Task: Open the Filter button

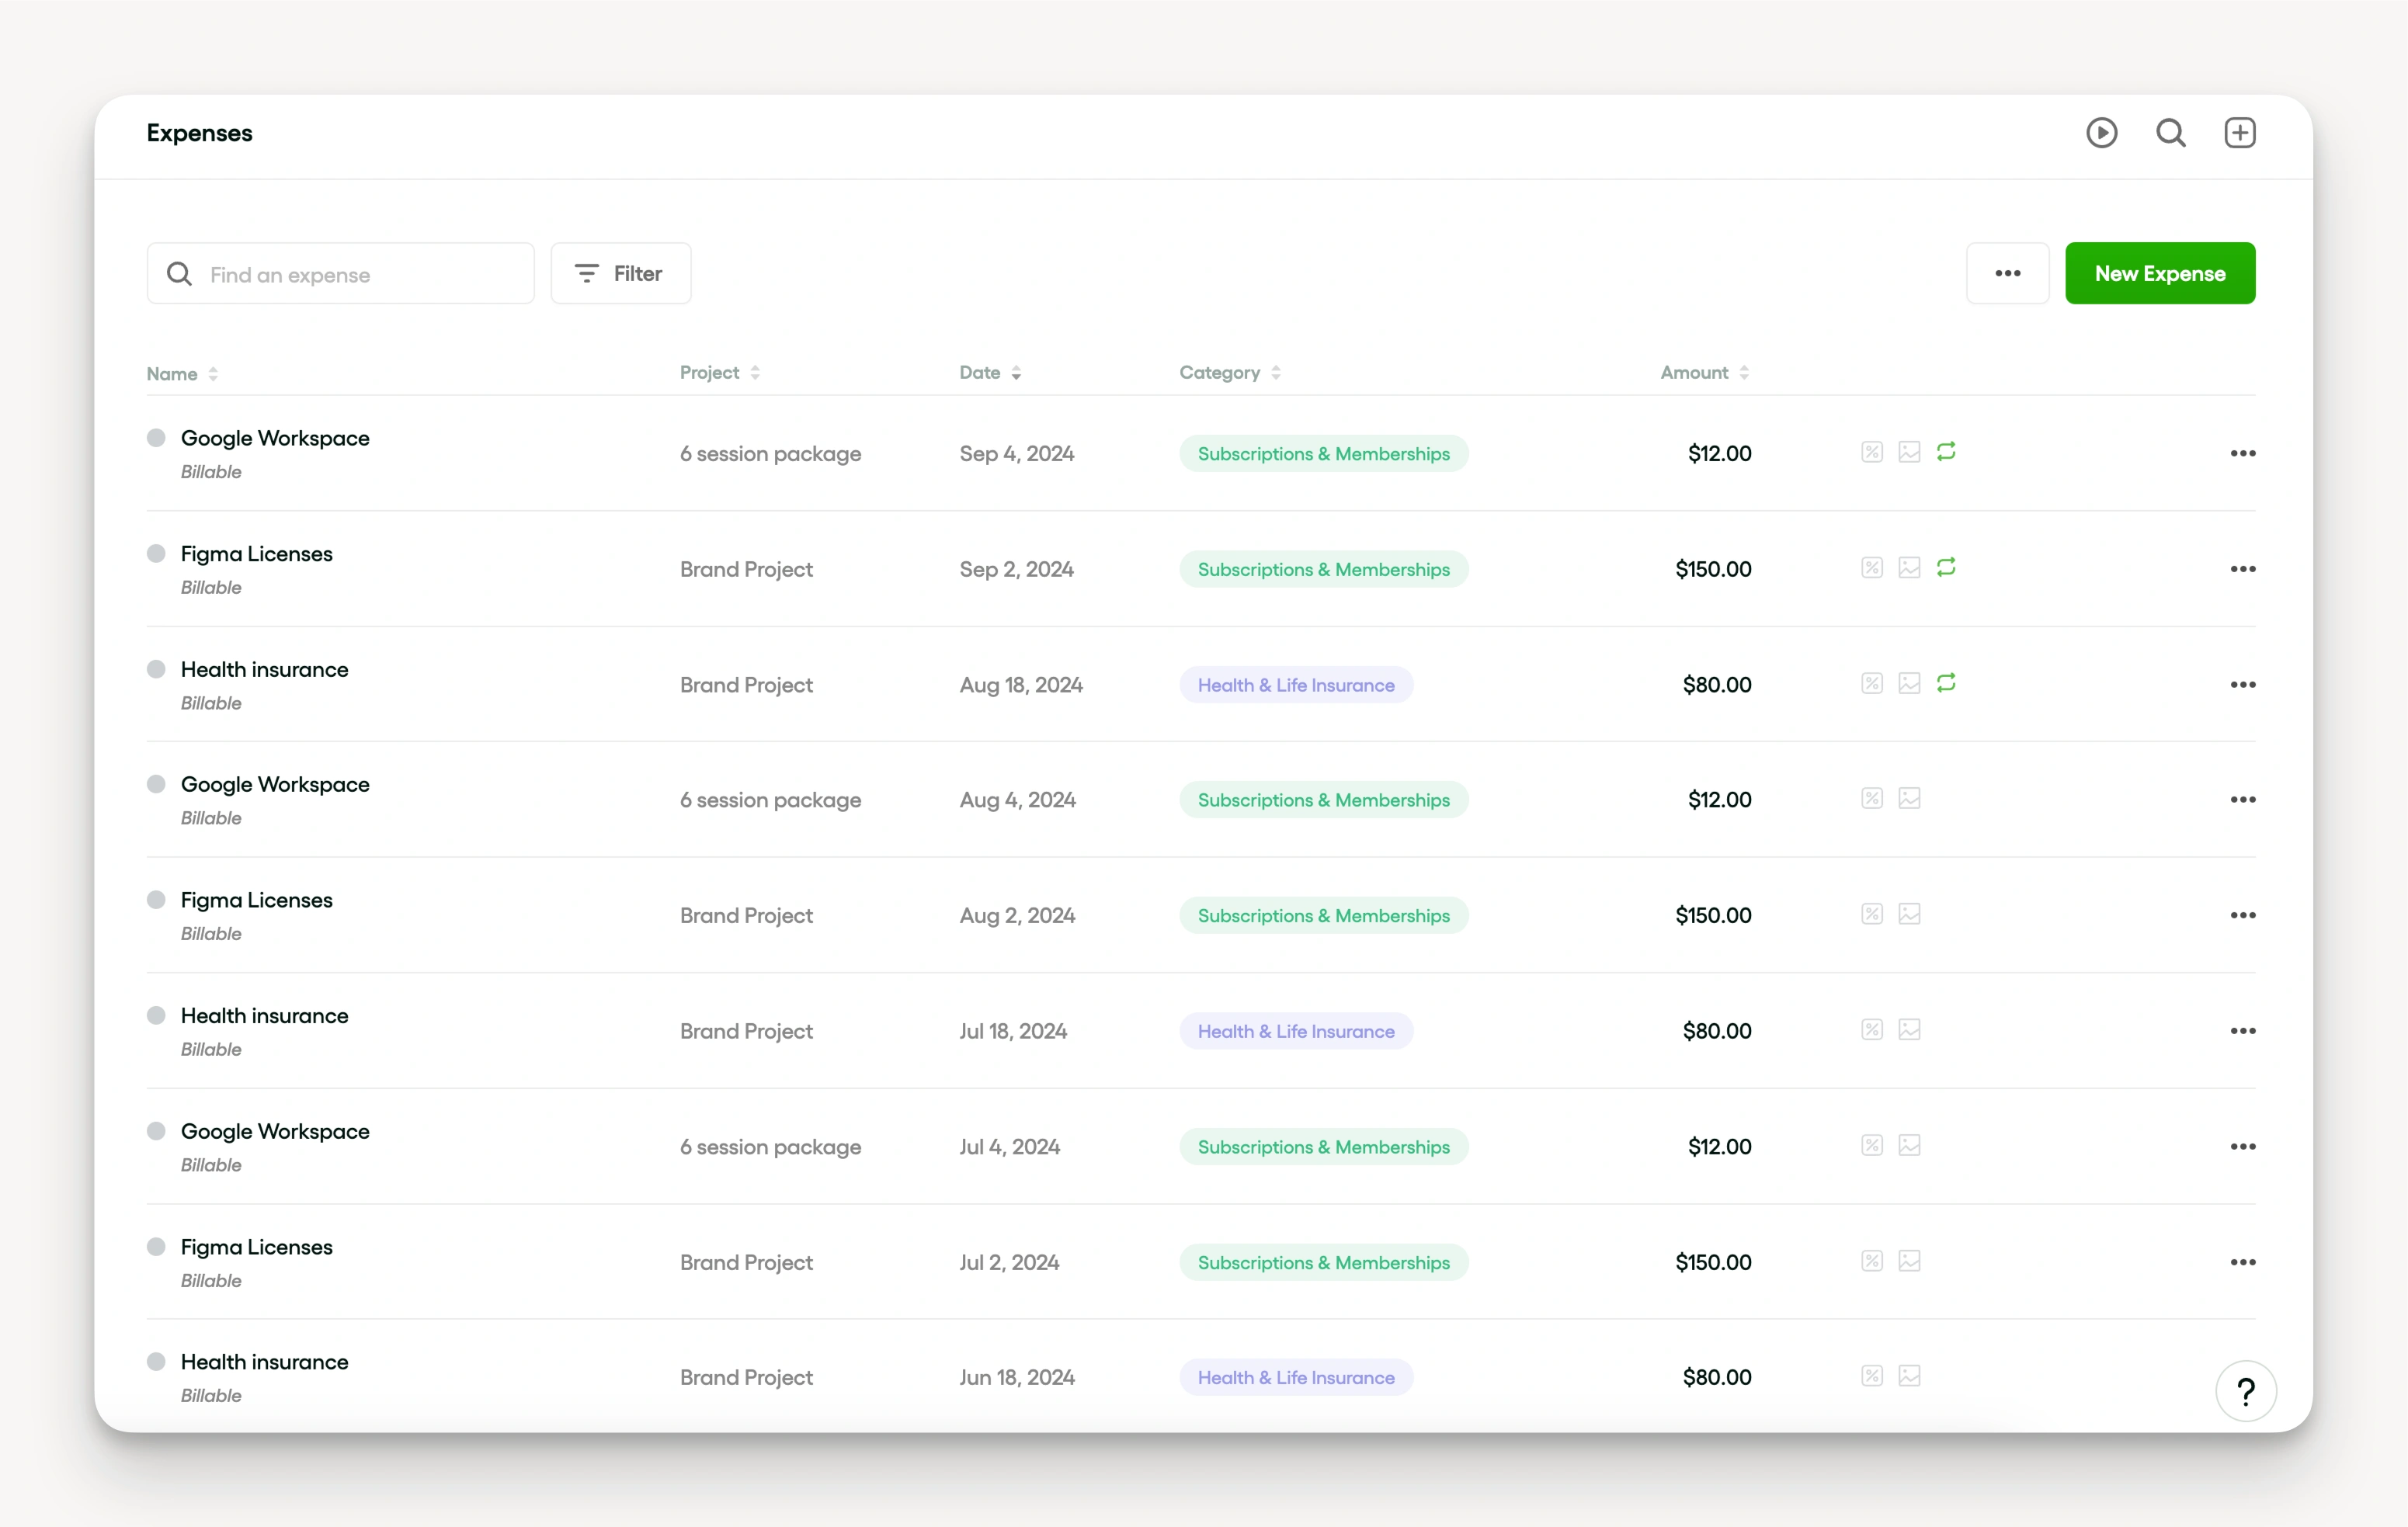Action: click(x=620, y=273)
